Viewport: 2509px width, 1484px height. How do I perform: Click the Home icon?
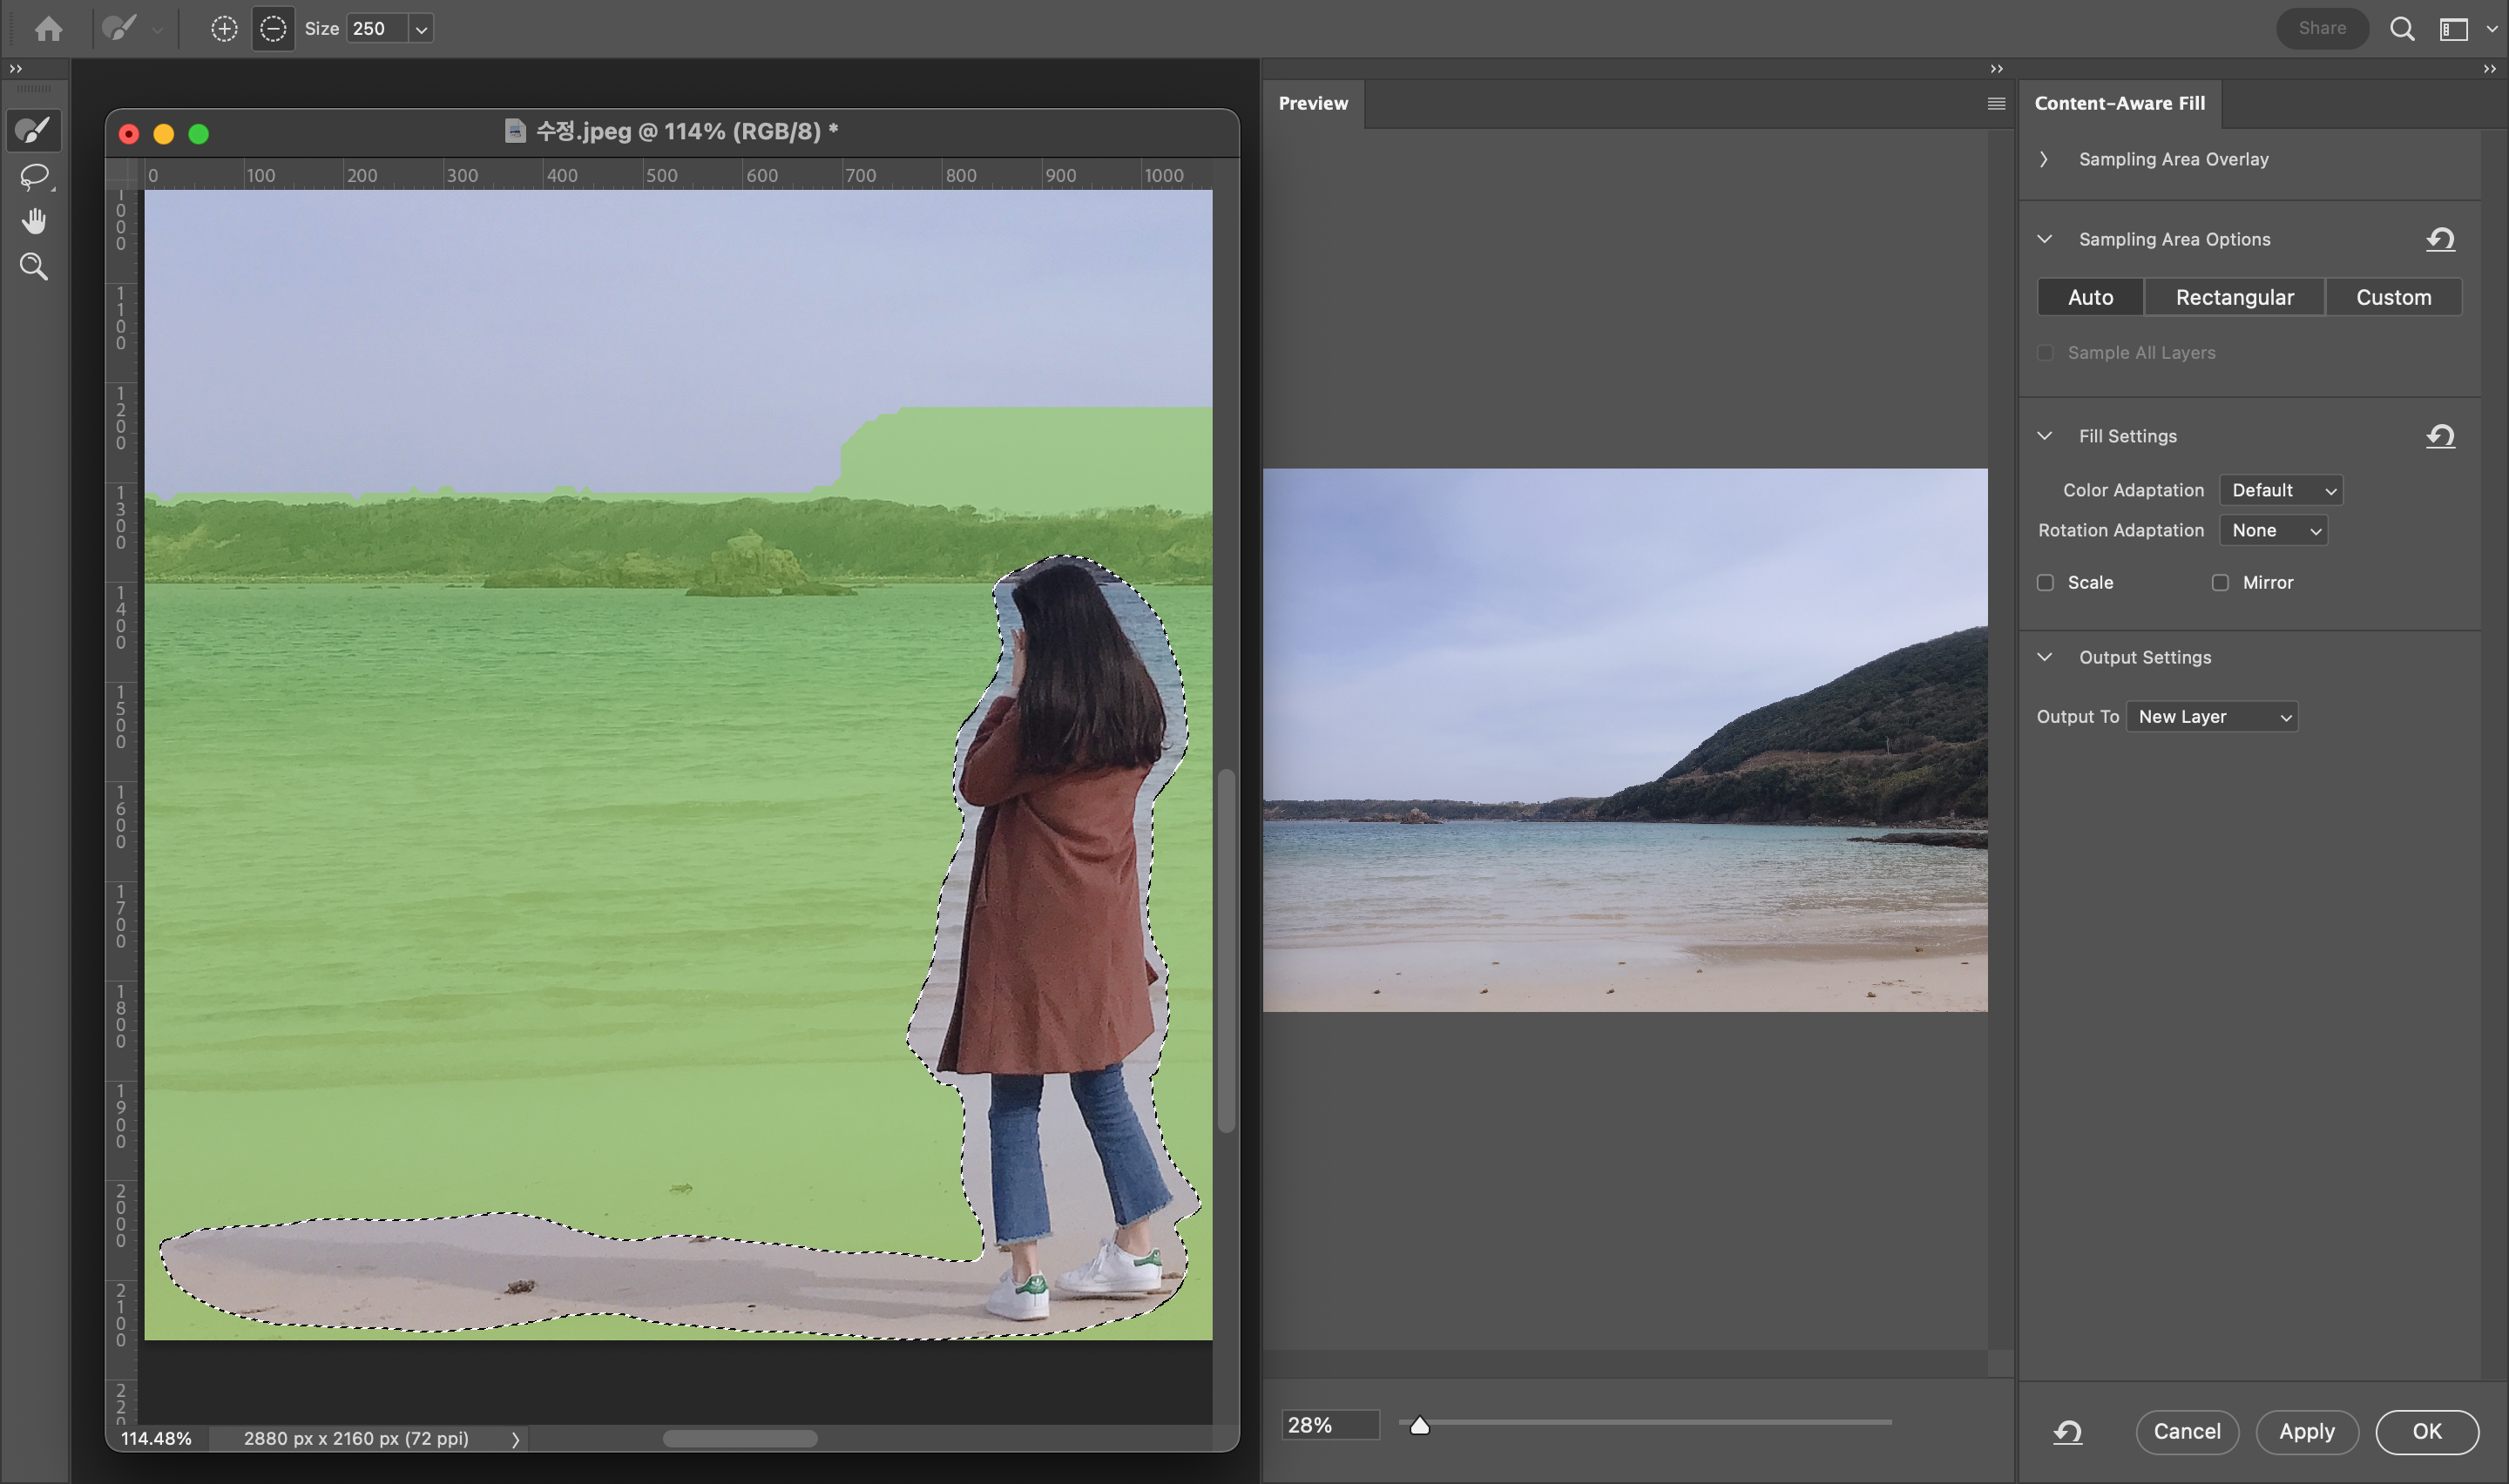48,29
